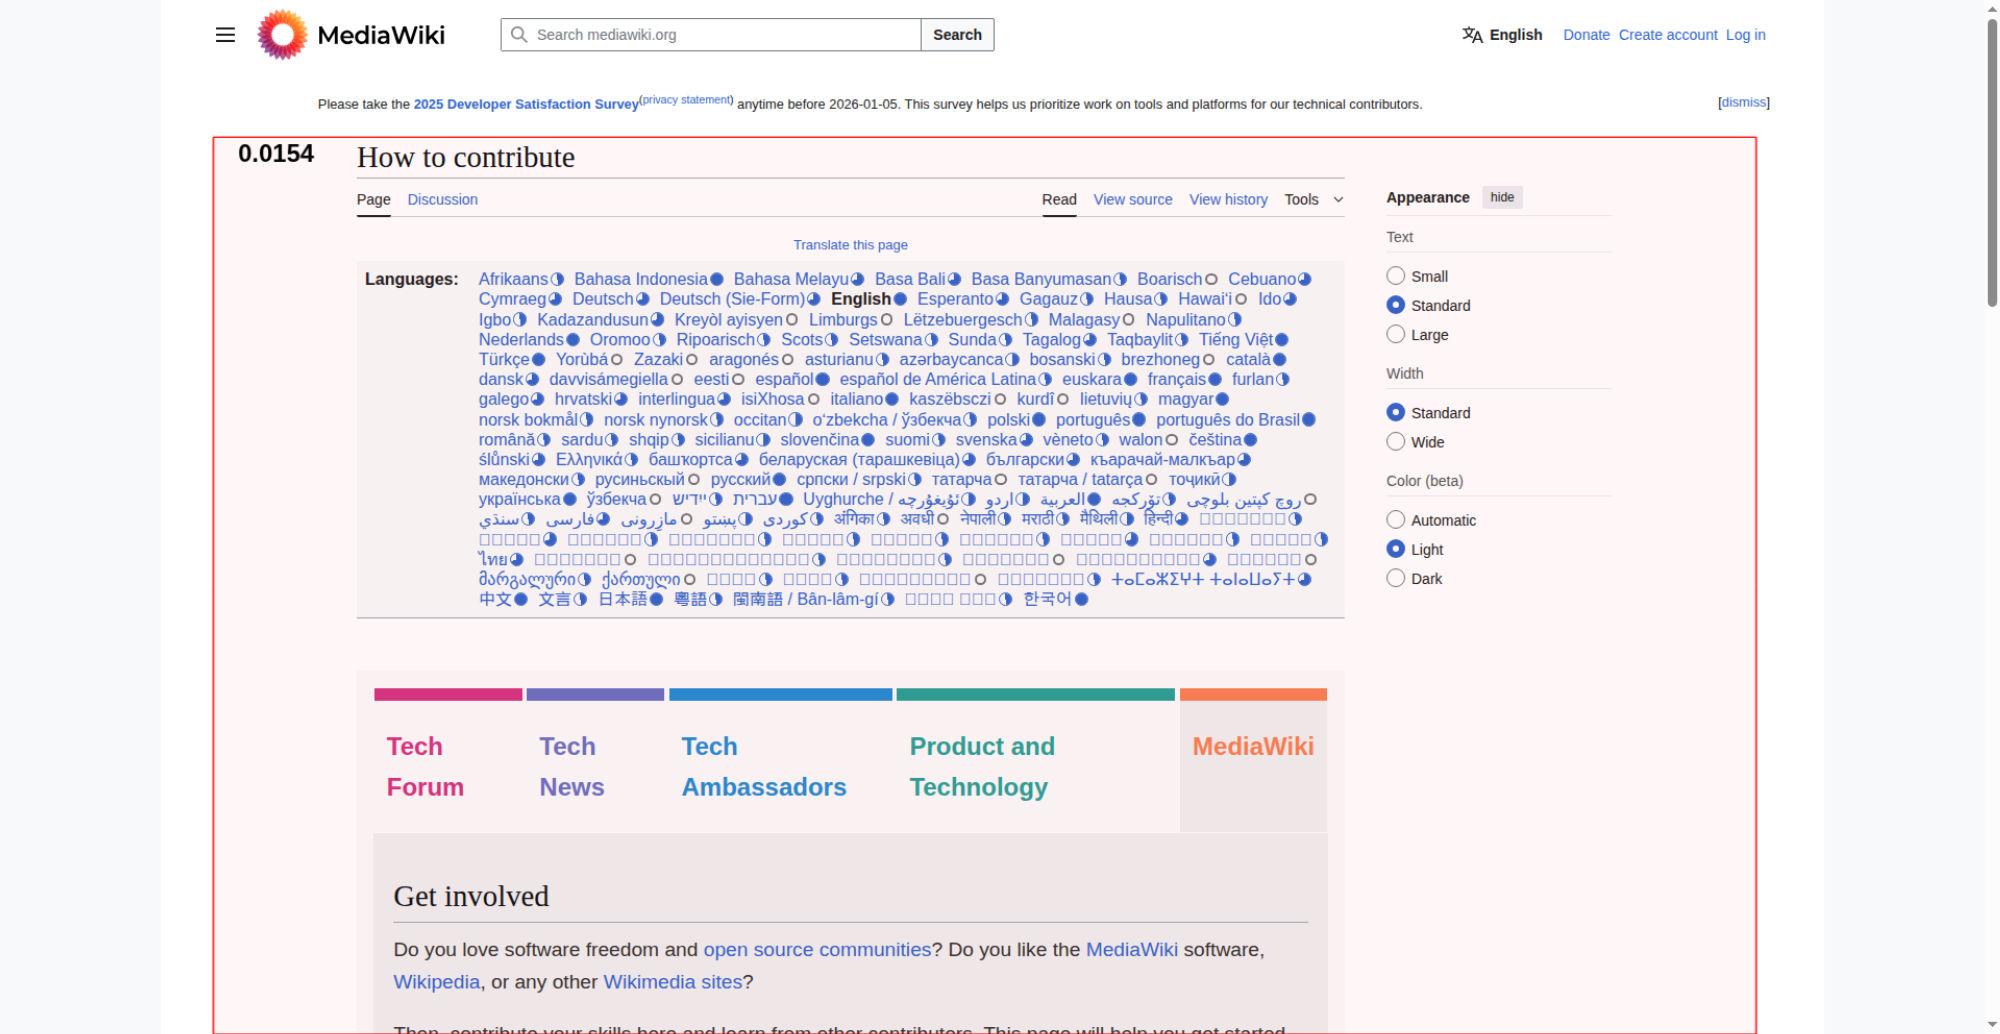This screenshot has height=1034, width=2000.
Task: Click the search magnifier icon
Action: point(519,35)
